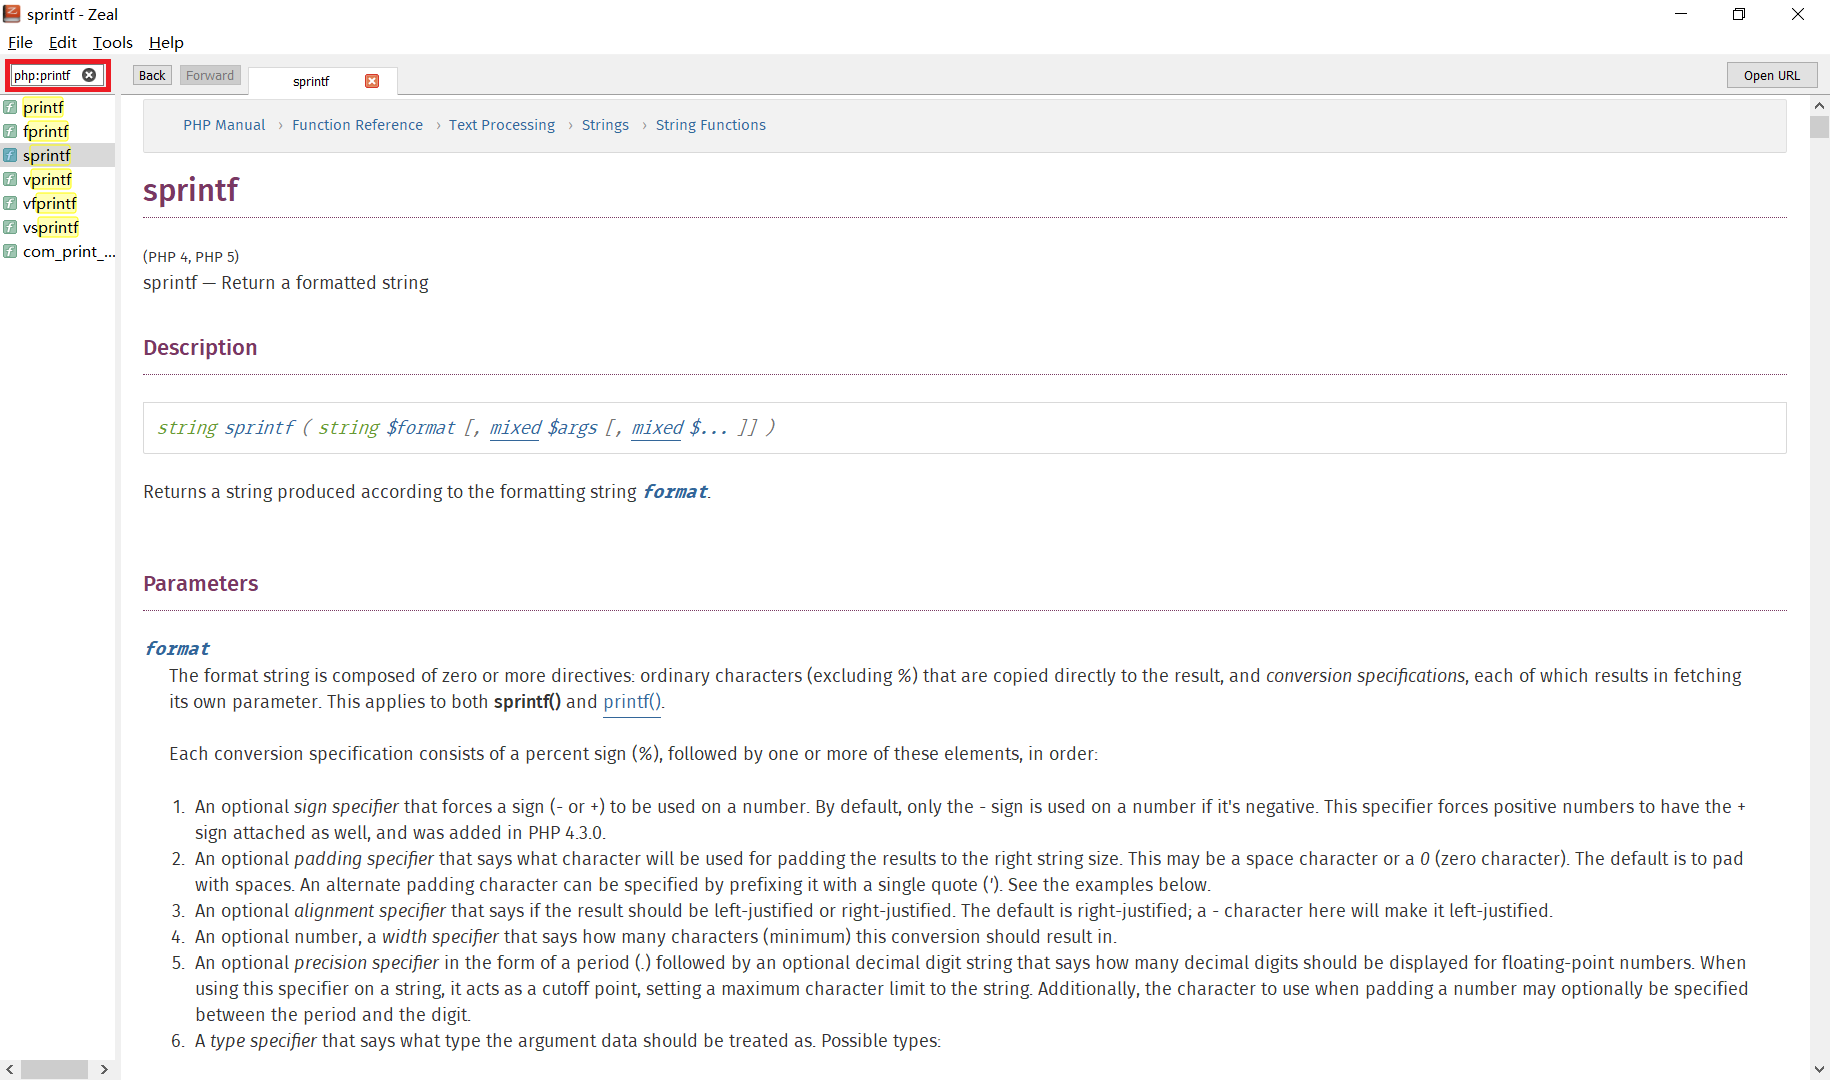Click the page scrollbar up arrow
The image size is (1830, 1080).
point(1820,105)
